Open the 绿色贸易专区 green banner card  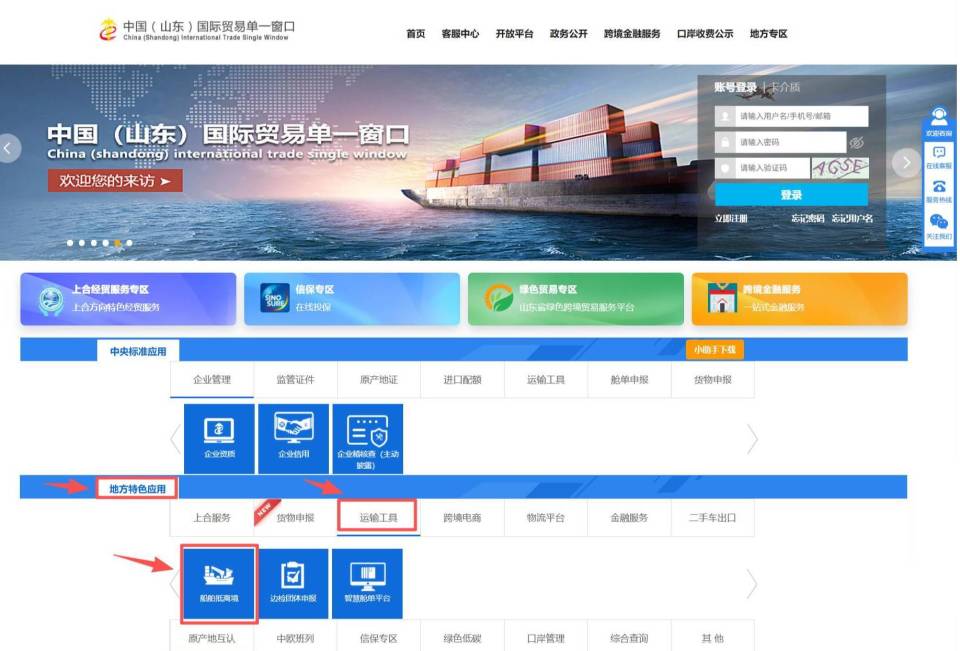576,299
